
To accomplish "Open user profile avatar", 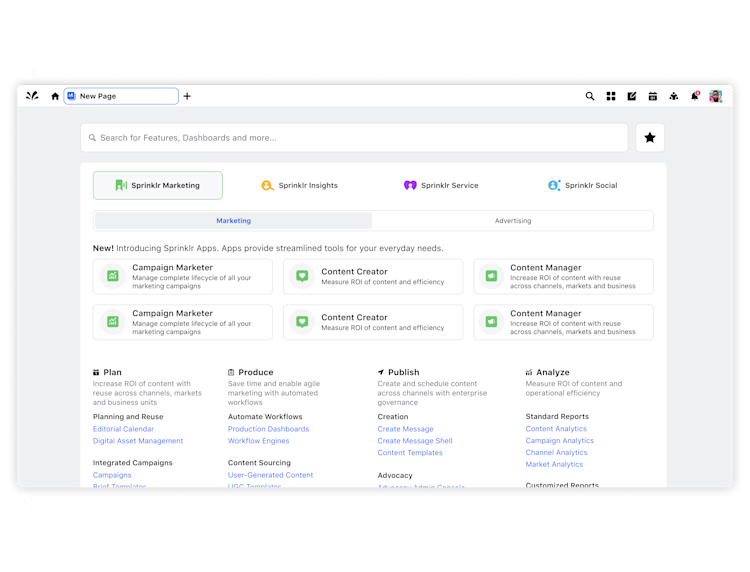I will coord(716,96).
